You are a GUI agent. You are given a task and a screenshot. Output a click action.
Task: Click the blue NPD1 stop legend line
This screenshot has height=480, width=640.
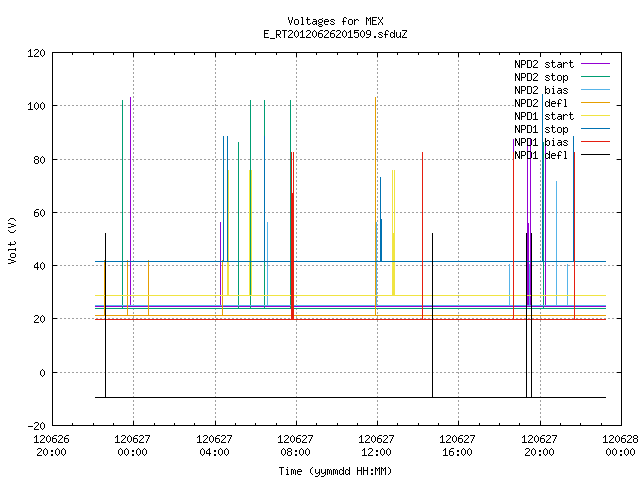(x=595, y=129)
